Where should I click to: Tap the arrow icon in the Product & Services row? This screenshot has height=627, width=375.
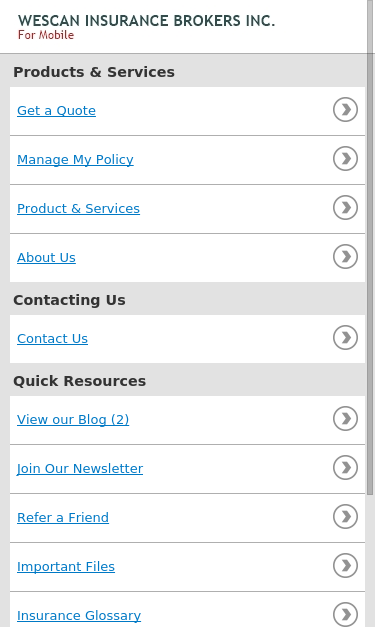coord(345,208)
